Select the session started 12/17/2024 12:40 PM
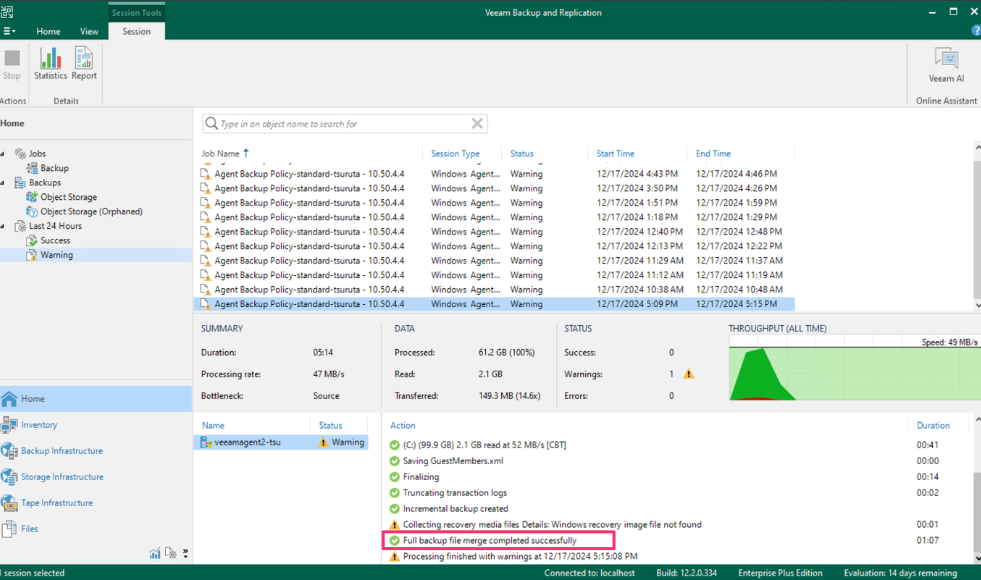Image resolution: width=981 pixels, height=580 pixels. click(x=494, y=231)
